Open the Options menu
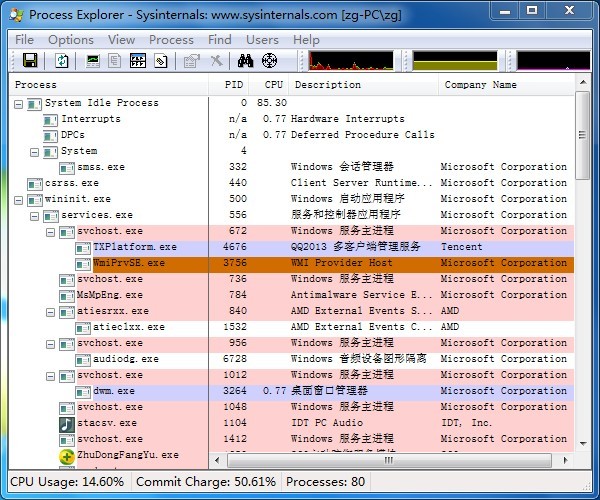The width and height of the screenshot is (600, 500). coord(71,40)
